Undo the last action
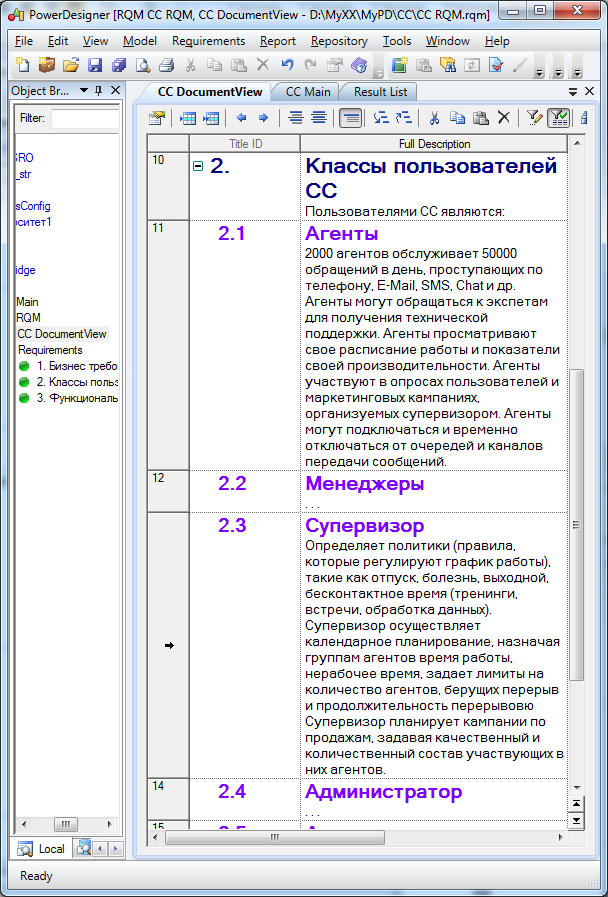Image resolution: width=608 pixels, height=897 pixels. point(287,65)
